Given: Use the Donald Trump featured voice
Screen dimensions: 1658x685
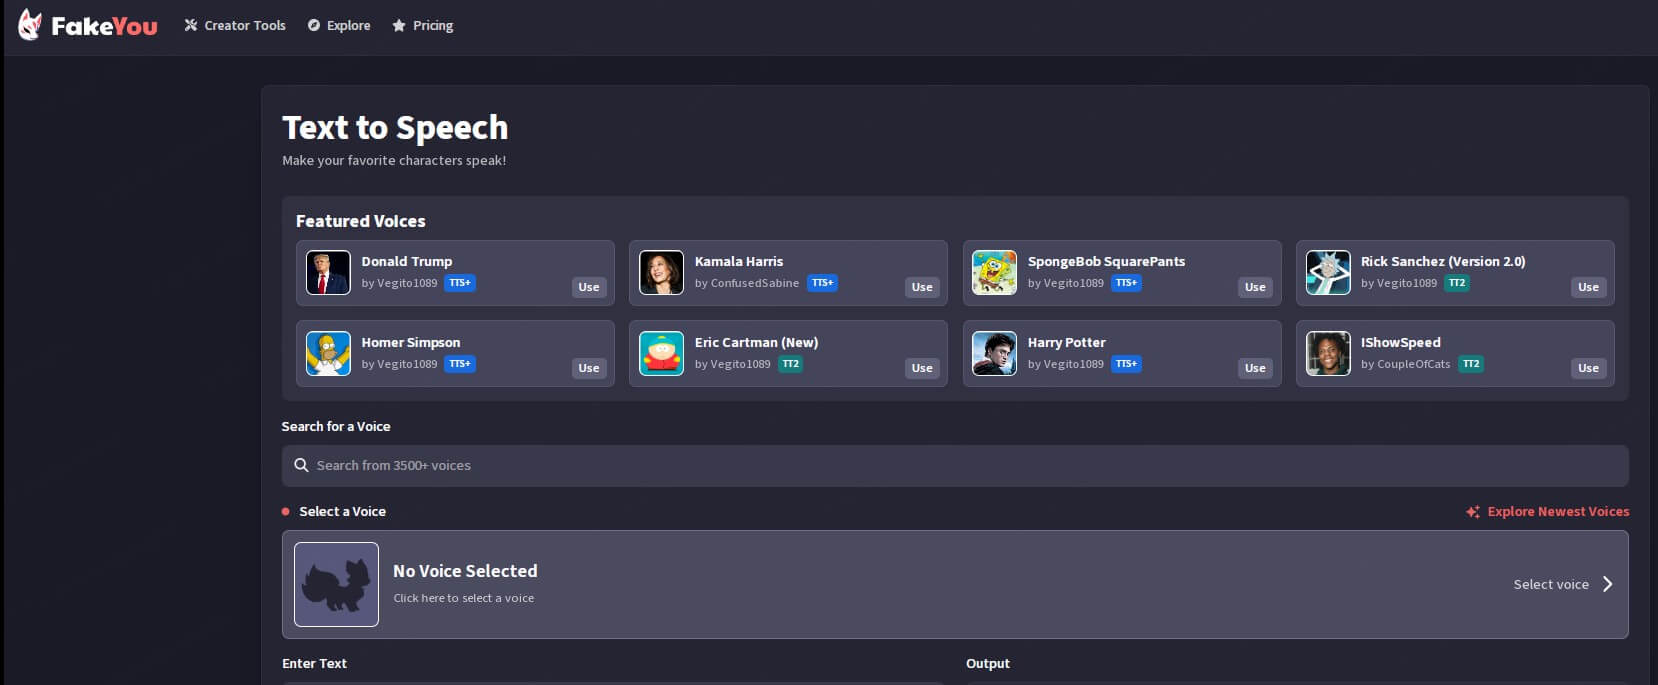Looking at the screenshot, I should pyautogui.click(x=588, y=287).
